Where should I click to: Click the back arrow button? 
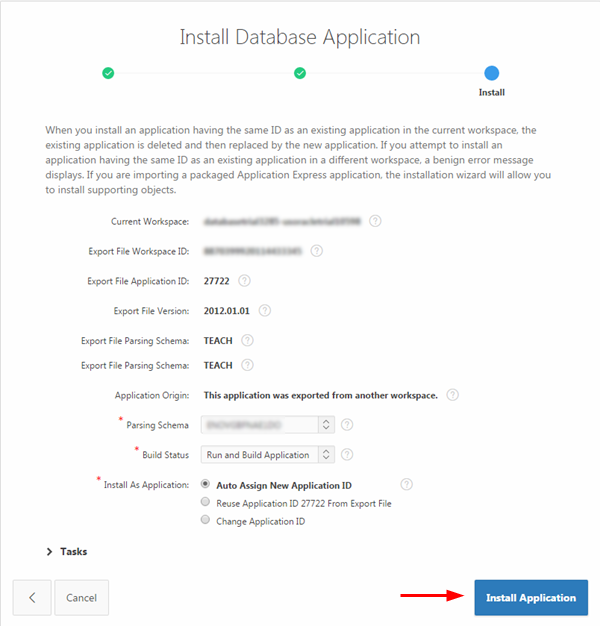[32, 598]
